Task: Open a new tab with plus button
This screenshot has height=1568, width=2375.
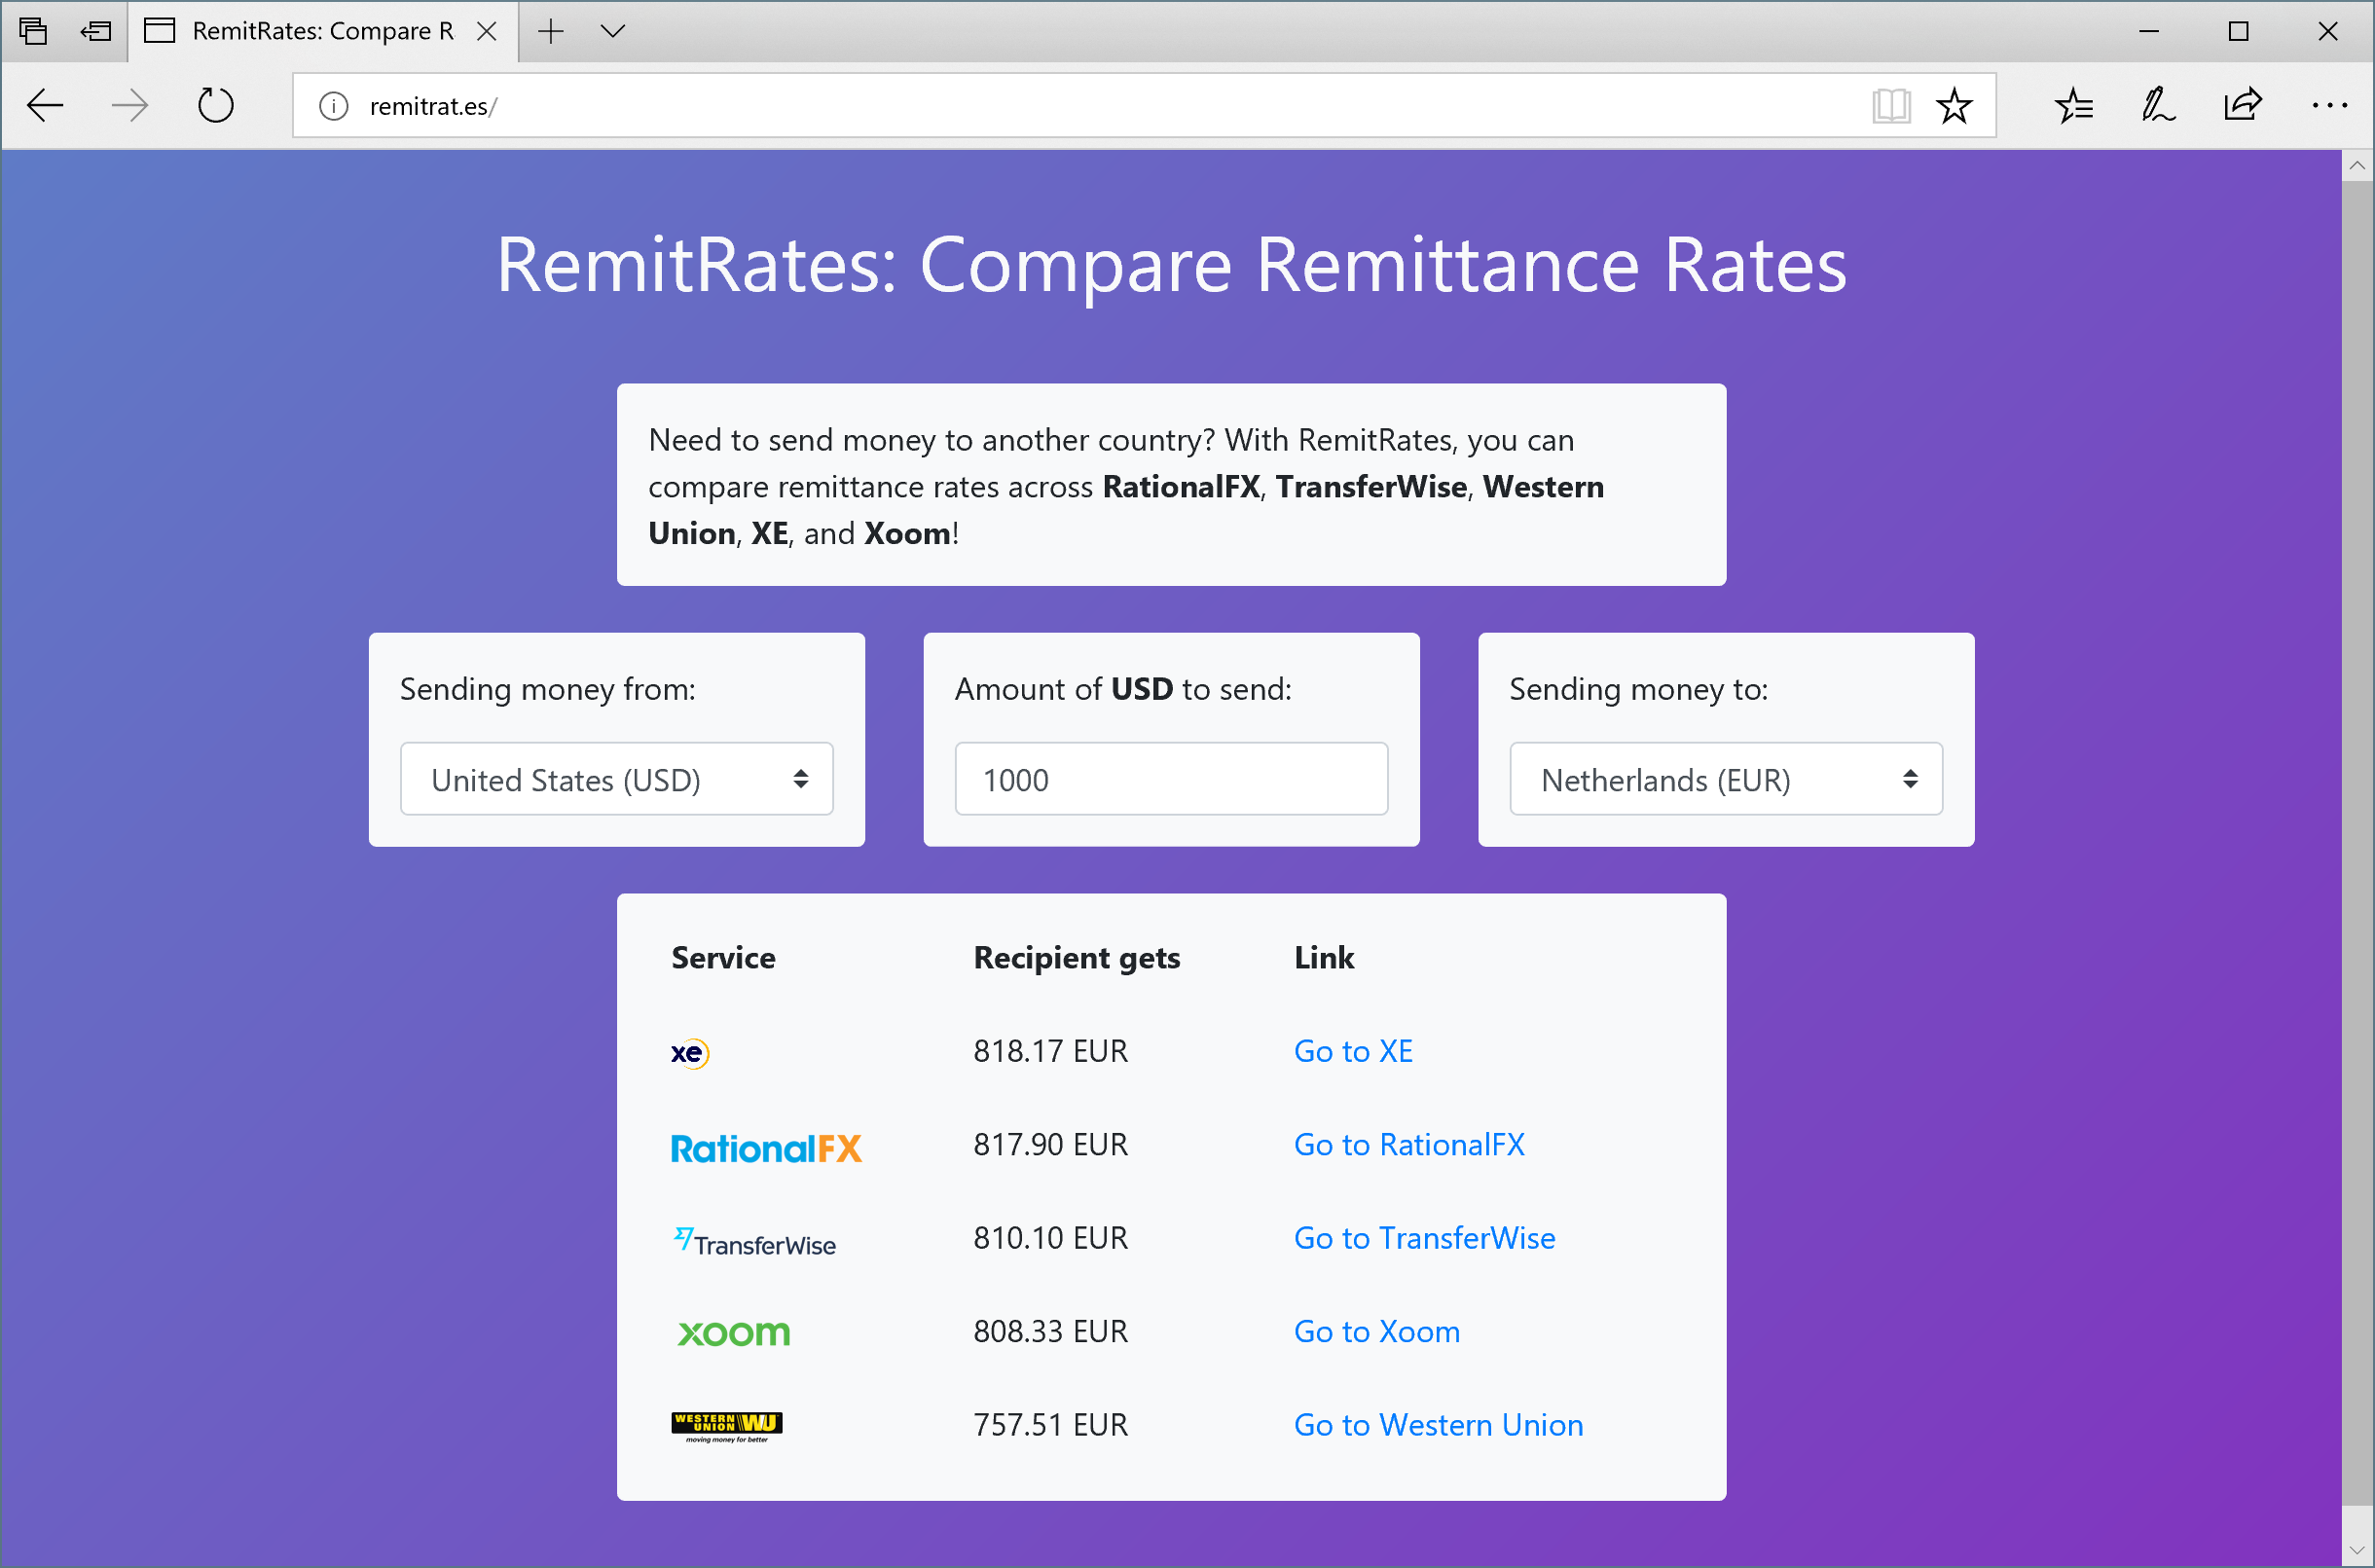Action: click(551, 31)
